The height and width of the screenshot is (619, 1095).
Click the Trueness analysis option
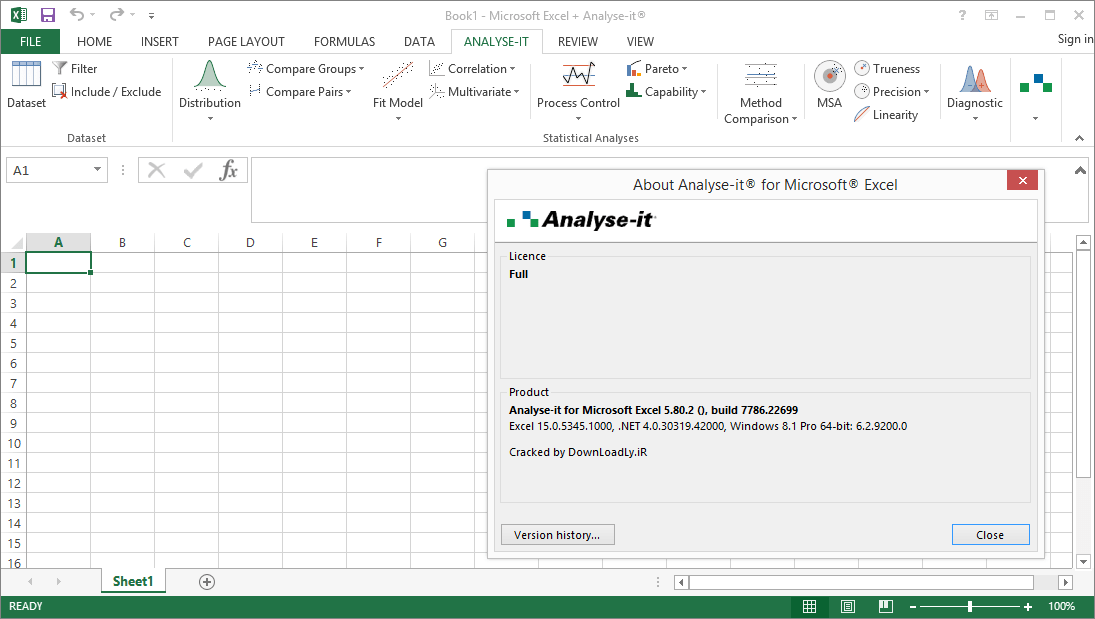[889, 68]
